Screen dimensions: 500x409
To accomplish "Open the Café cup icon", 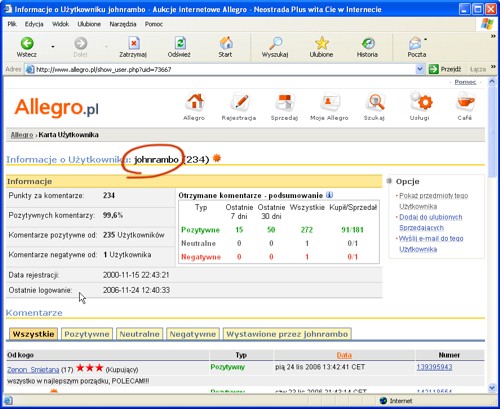I will point(465,102).
